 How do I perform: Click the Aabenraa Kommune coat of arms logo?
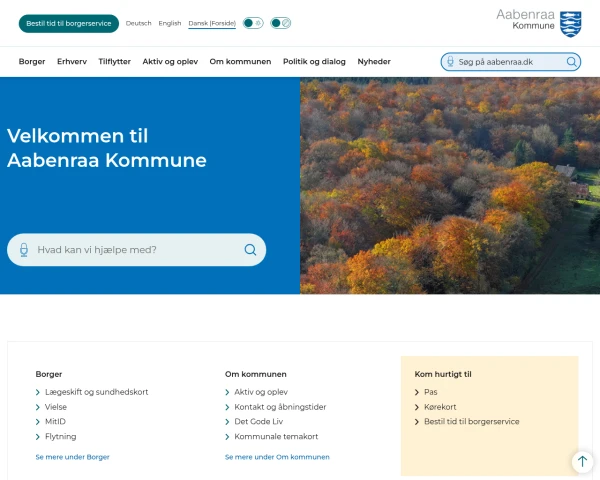[569, 23]
